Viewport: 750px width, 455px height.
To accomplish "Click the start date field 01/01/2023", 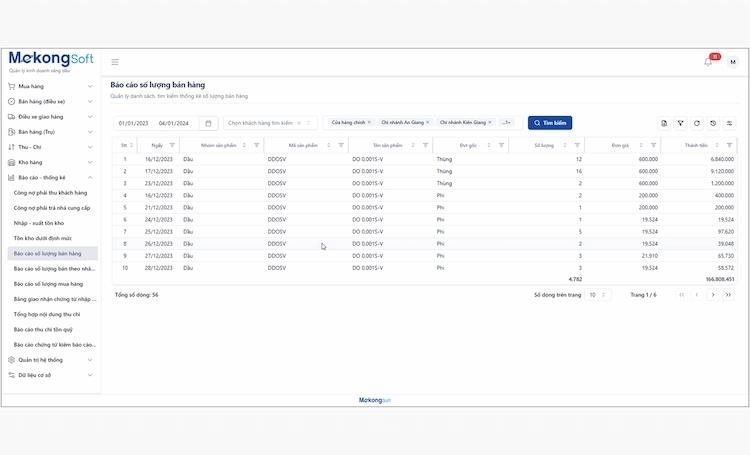I will coord(134,123).
